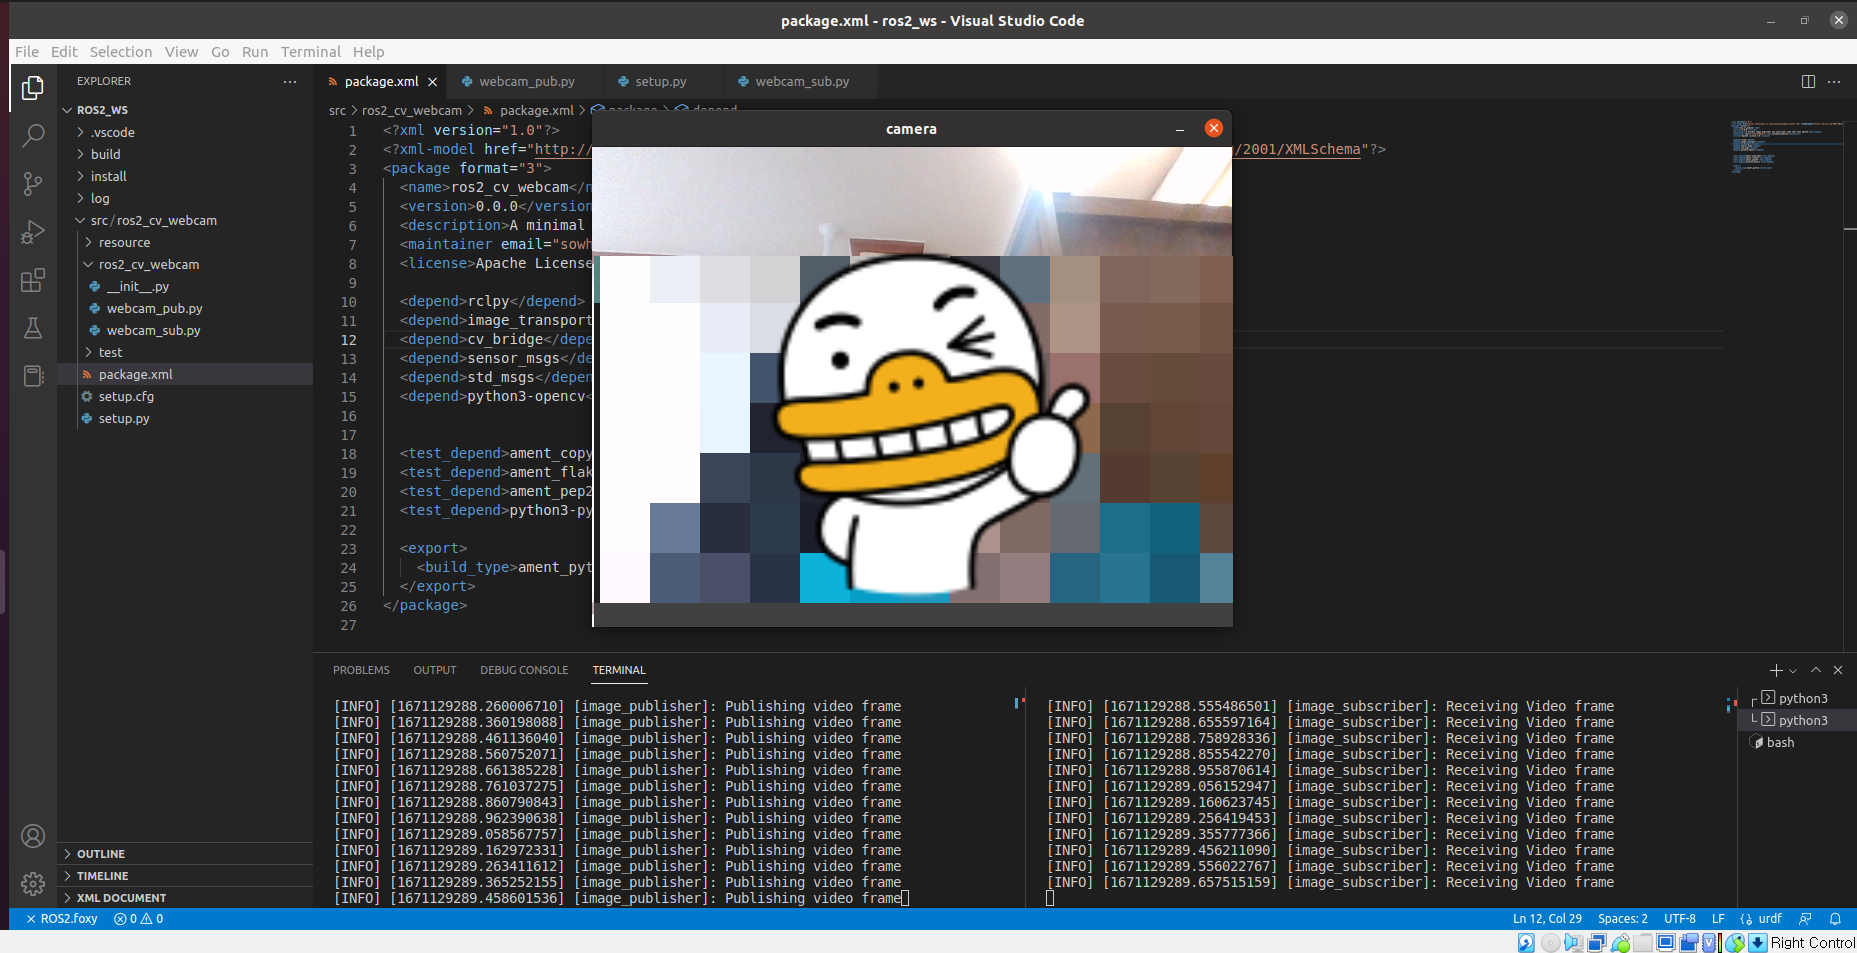Open the Run menu
The height and width of the screenshot is (953, 1857).
(255, 52)
